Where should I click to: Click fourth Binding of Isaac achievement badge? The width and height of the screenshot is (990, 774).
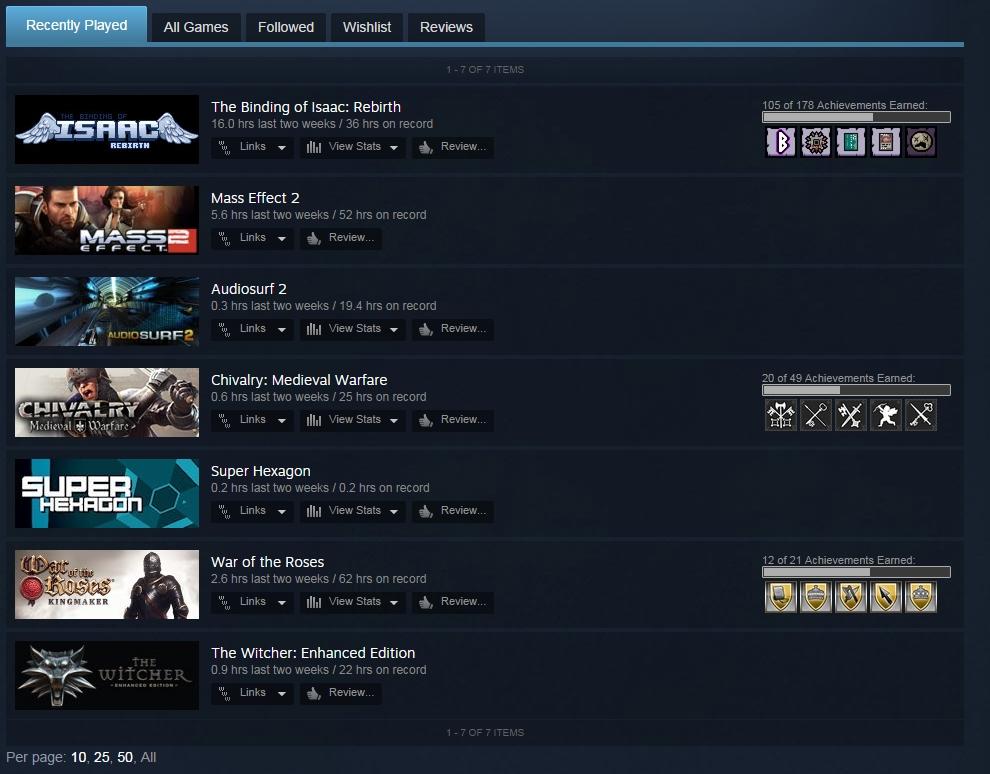[x=886, y=142]
